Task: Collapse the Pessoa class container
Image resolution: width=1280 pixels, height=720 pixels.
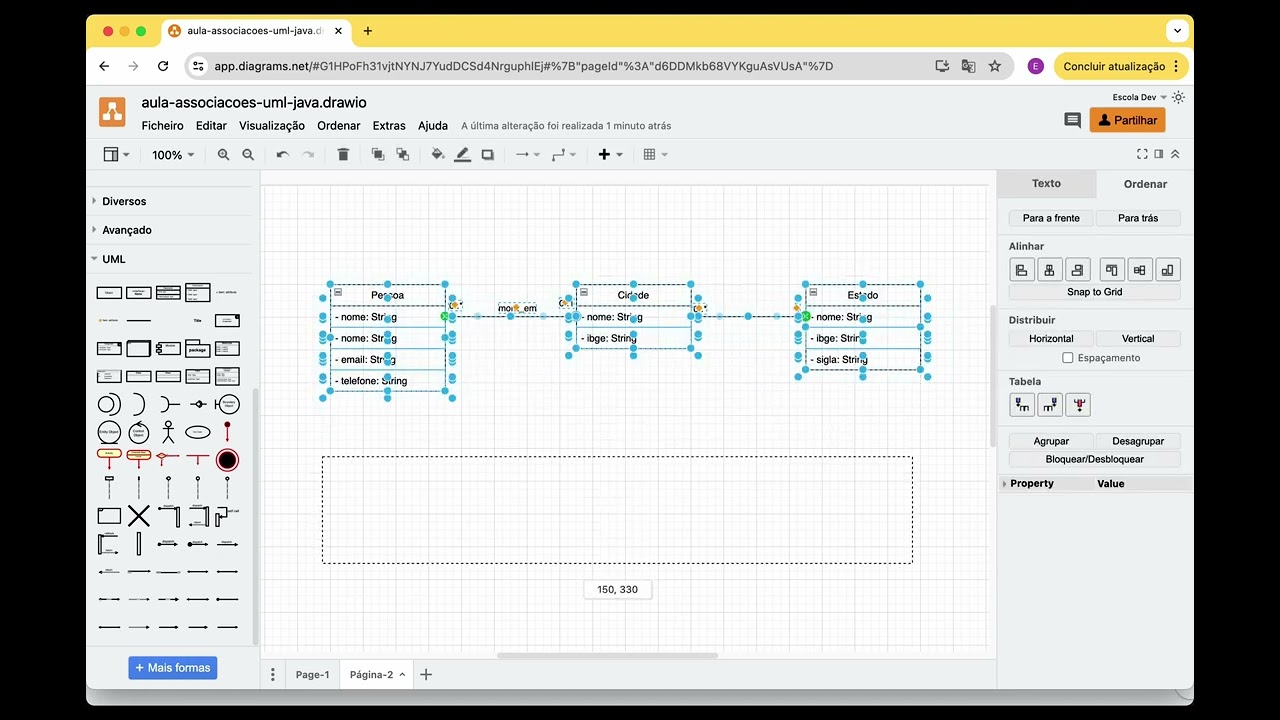Action: [x=338, y=292]
